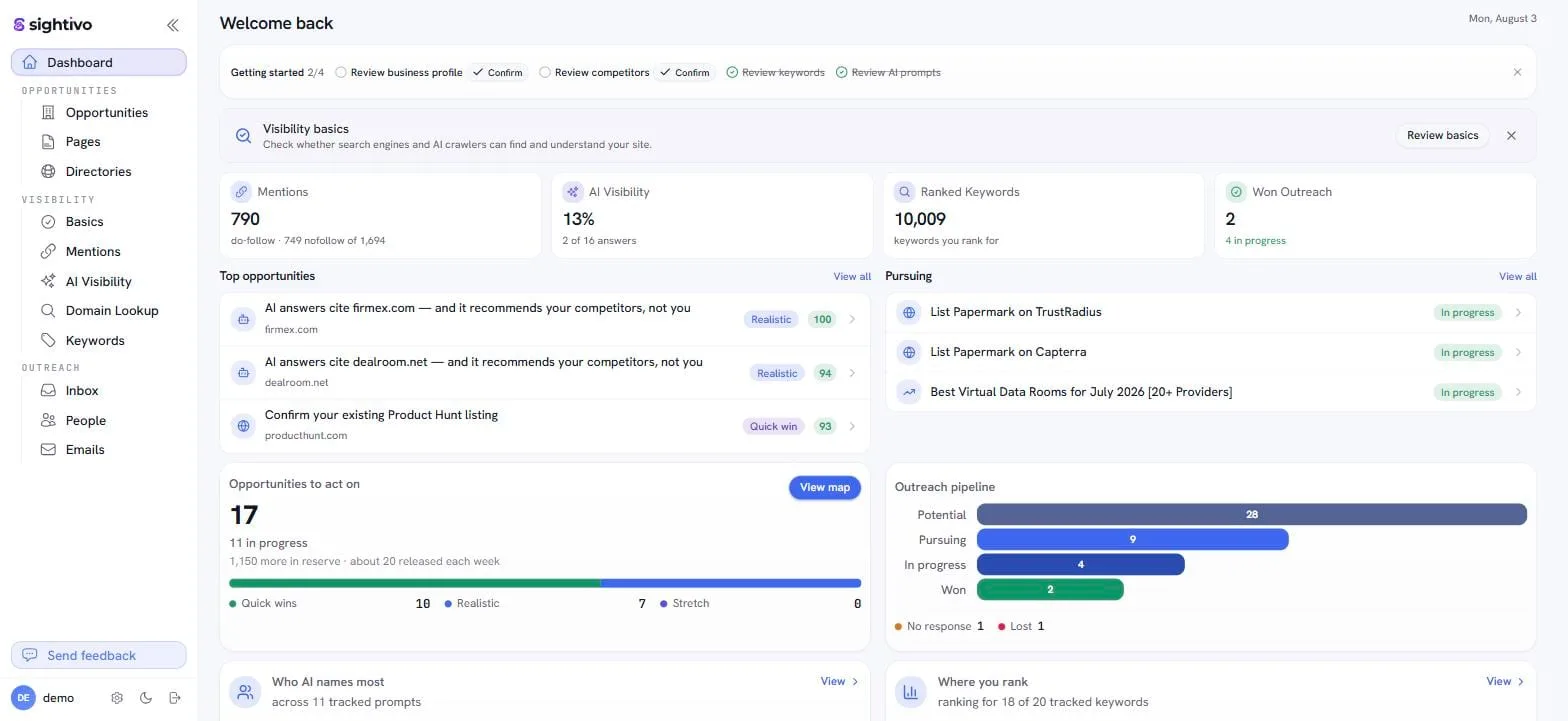Click the Send feedback button
This screenshot has height=721, width=1568.
click(x=99, y=655)
